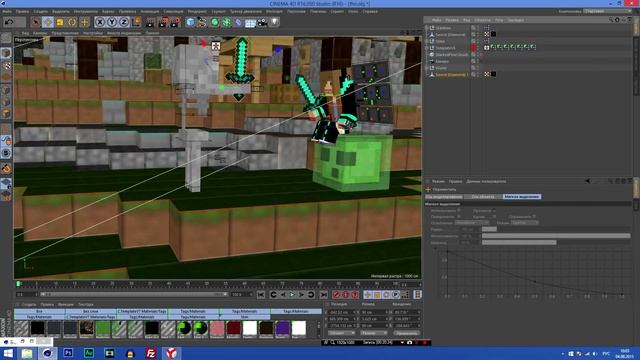This screenshot has height=360, width=640.
Task: Toggle the Parameter (P) keyframe recording button
Action: (396, 295)
